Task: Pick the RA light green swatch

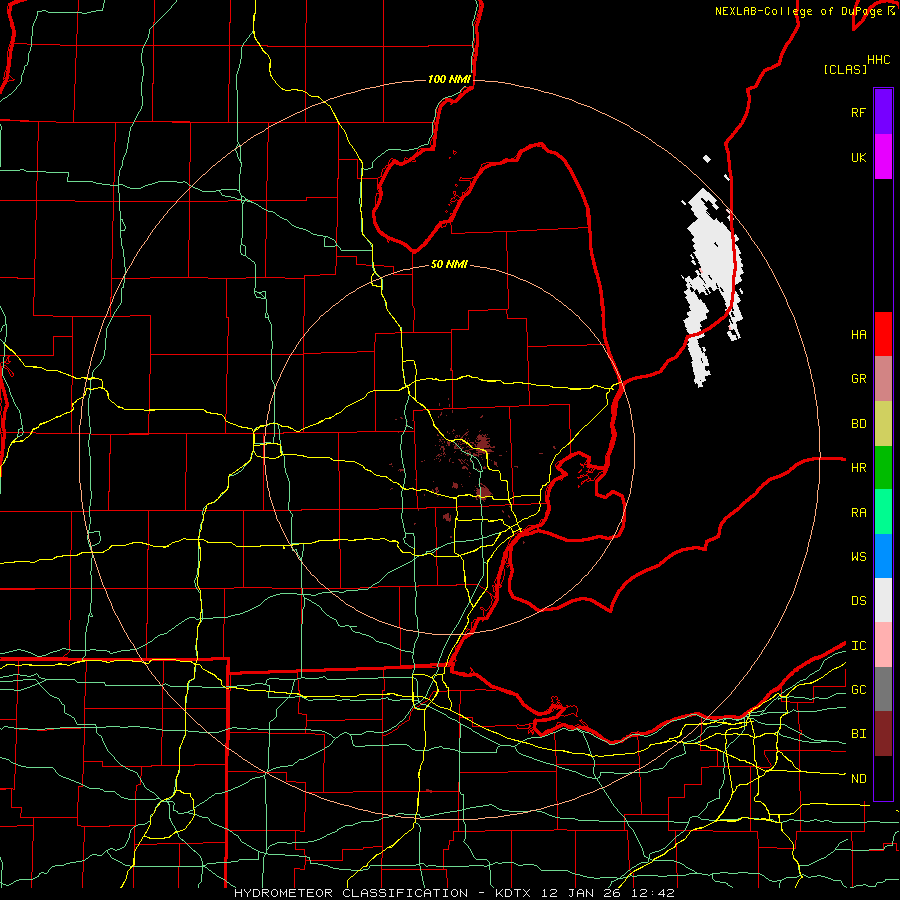Action: [x=883, y=512]
